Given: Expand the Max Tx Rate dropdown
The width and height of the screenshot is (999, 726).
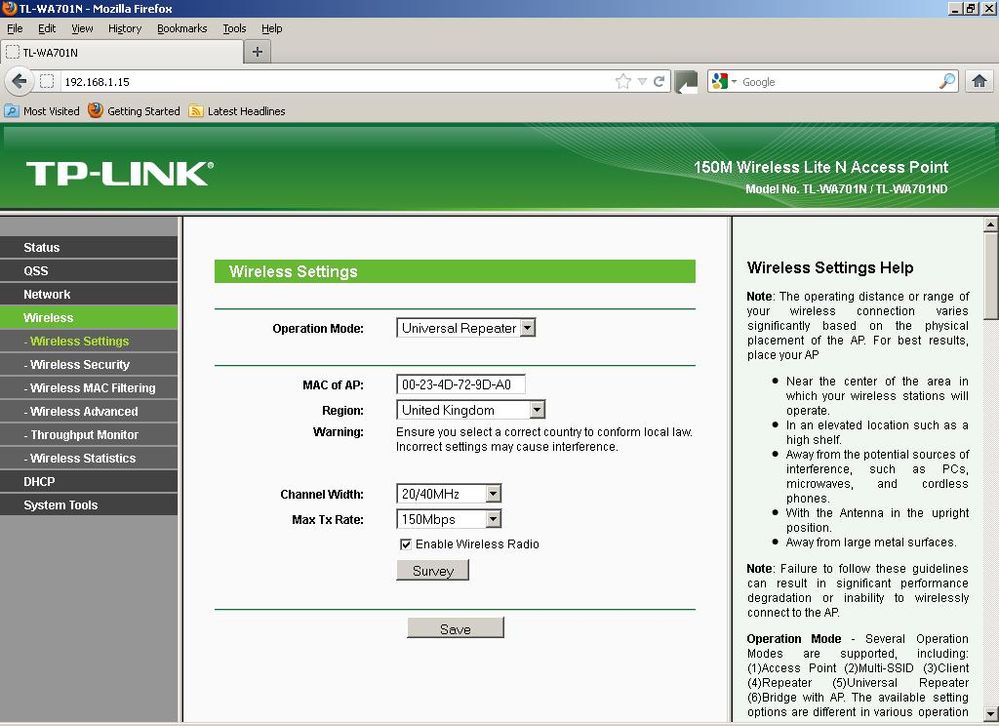Looking at the screenshot, I should click(449, 519).
